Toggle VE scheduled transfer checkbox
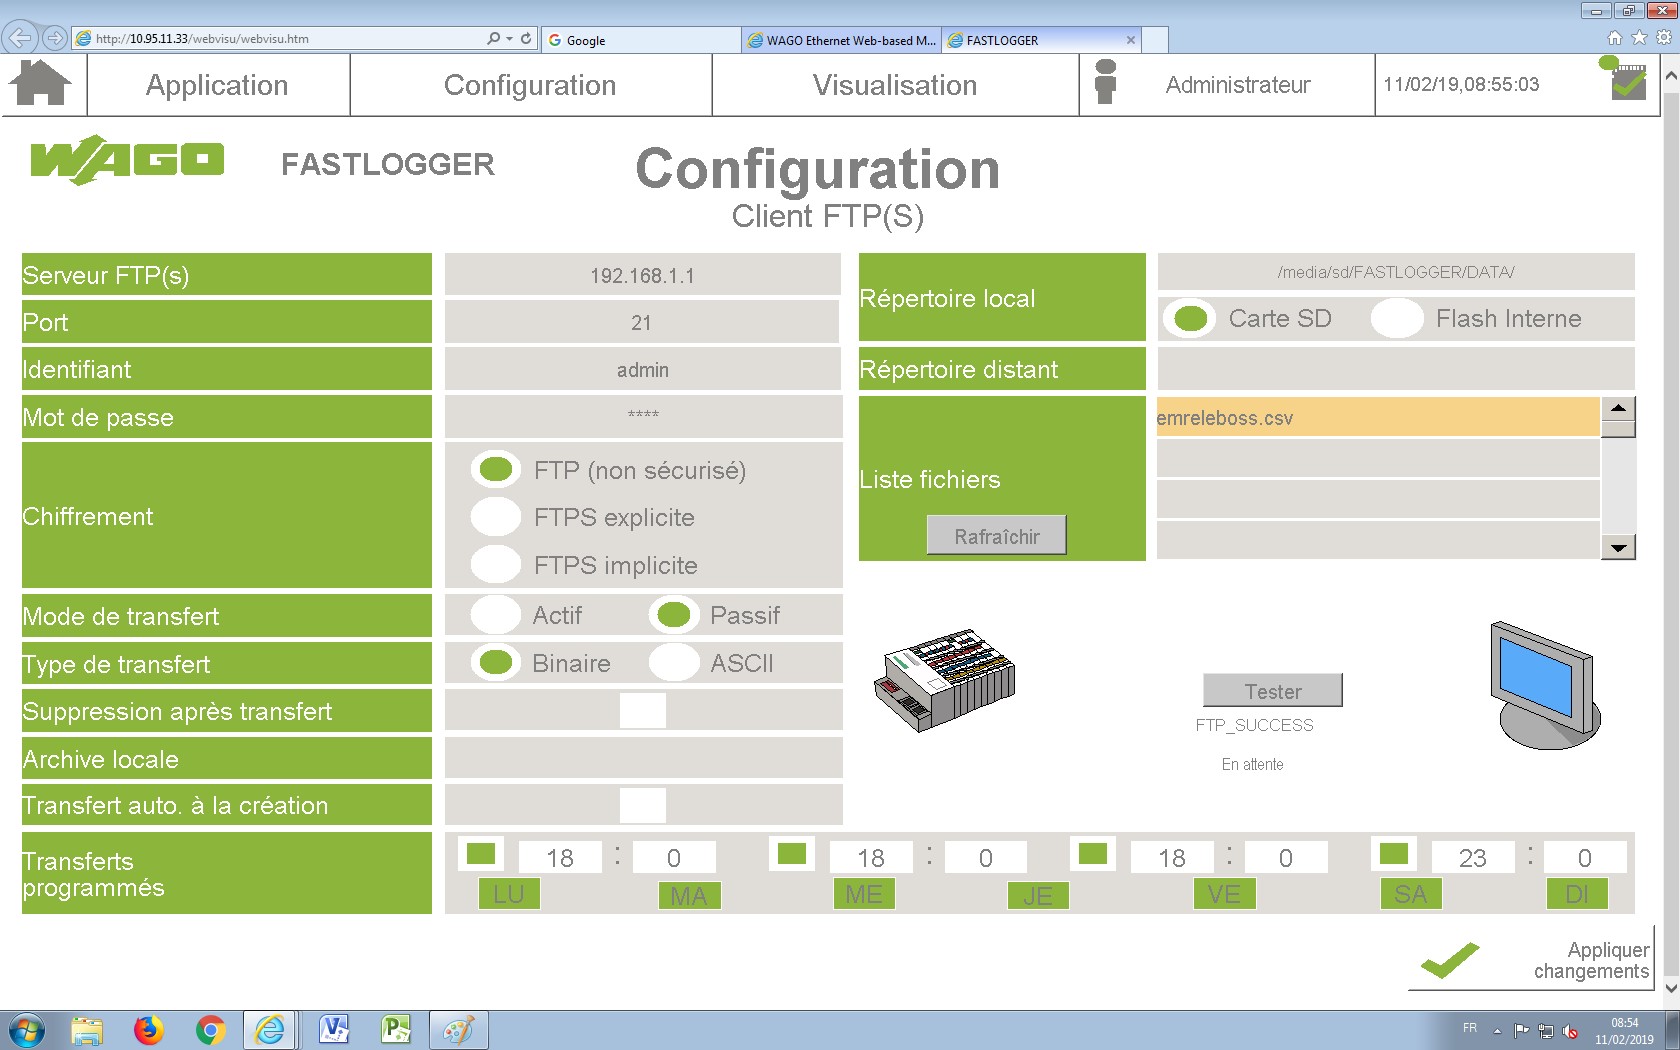1680x1050 pixels. click(x=1093, y=854)
